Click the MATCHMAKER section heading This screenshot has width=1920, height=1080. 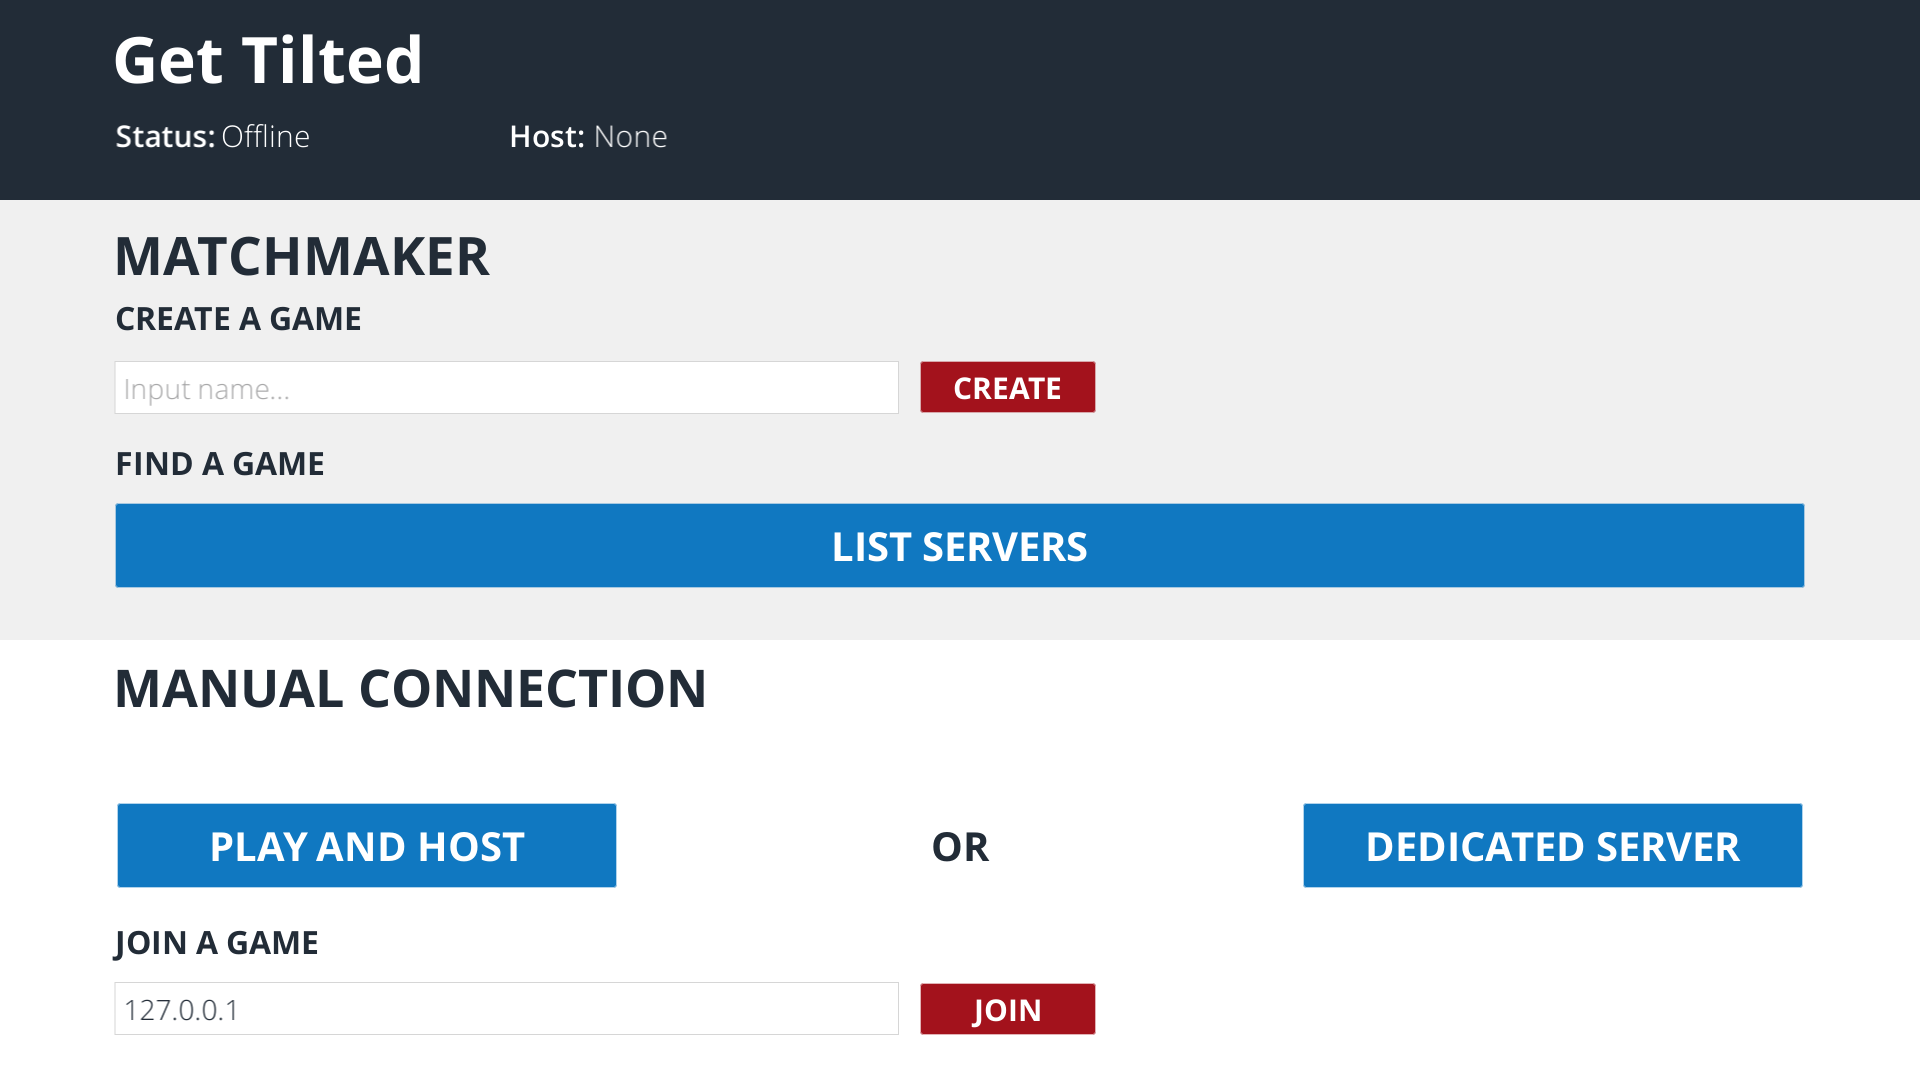[x=302, y=257]
